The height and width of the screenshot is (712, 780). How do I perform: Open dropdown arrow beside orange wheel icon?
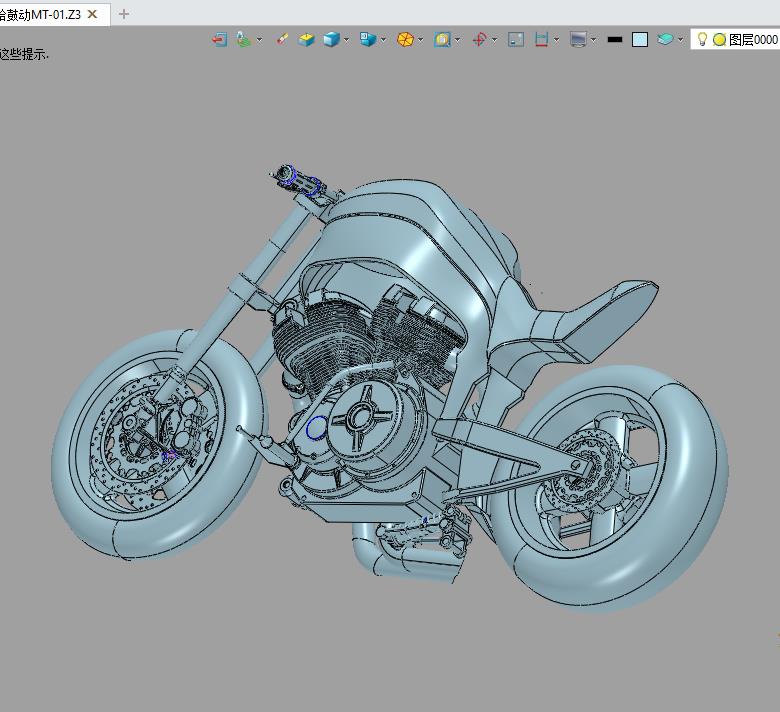coord(421,40)
